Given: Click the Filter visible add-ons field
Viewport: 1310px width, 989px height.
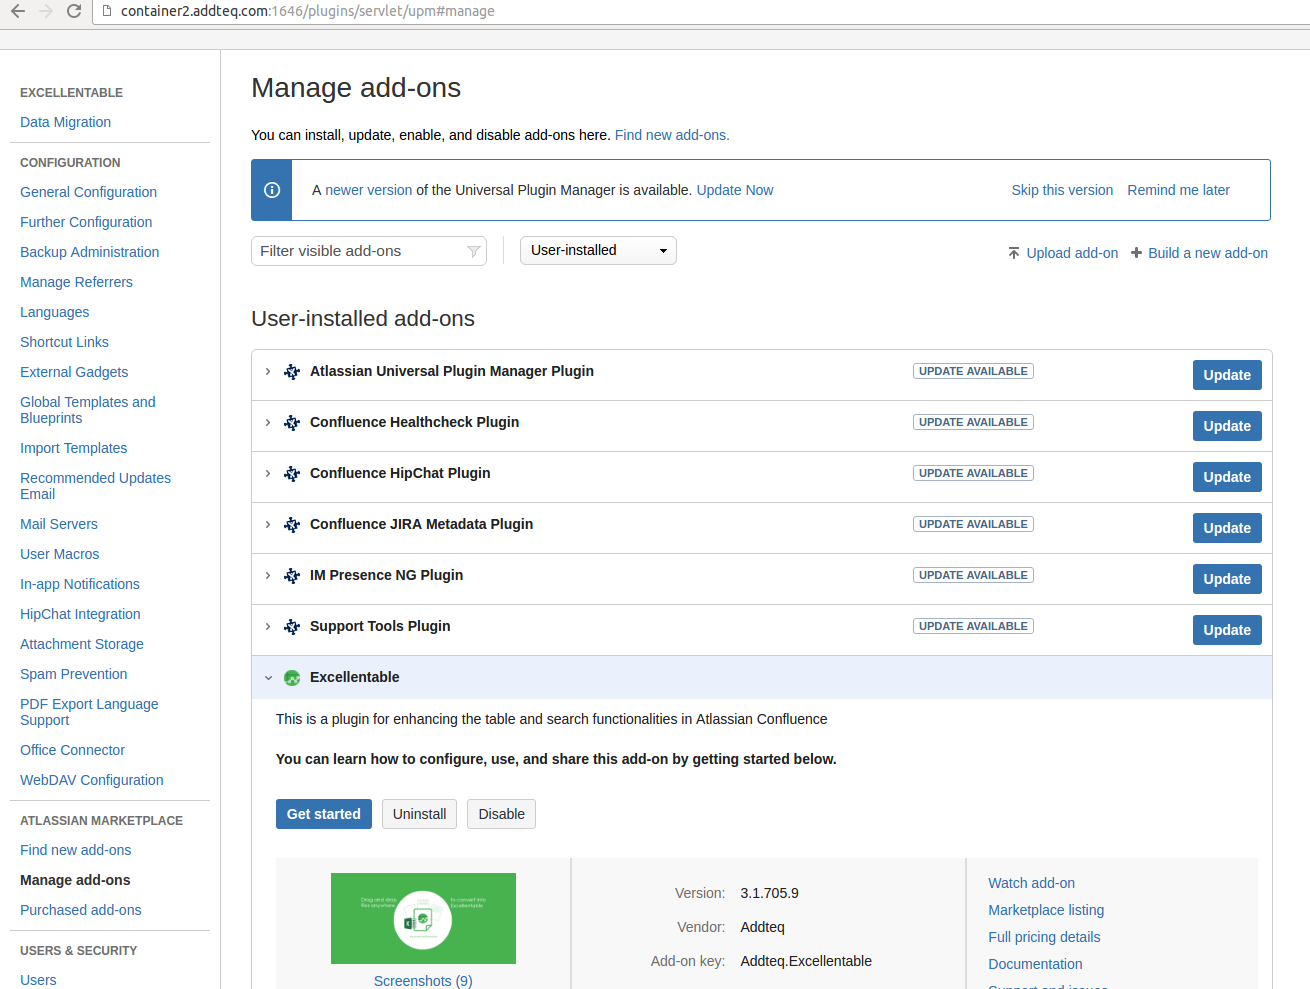Looking at the screenshot, I should click(x=369, y=251).
